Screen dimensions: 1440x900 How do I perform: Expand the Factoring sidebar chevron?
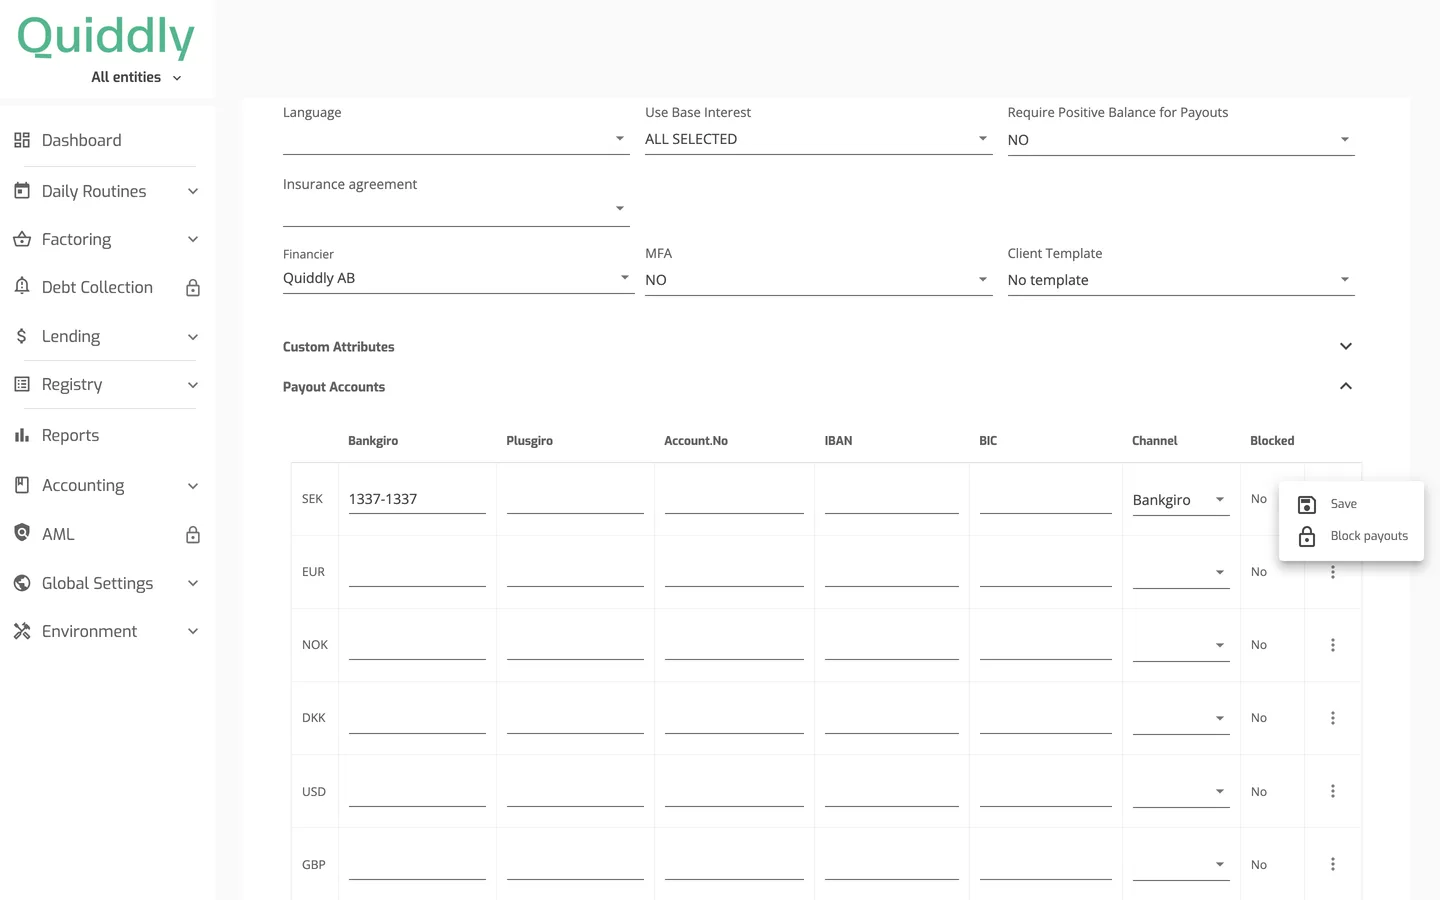193,239
